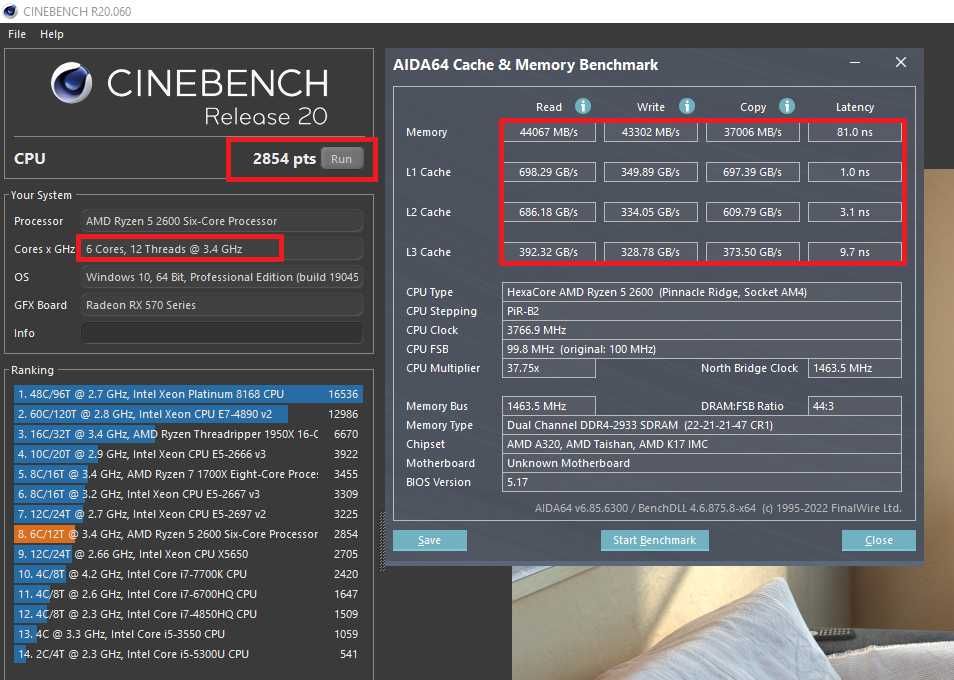Screen dimensions: 954x680
Task: Click the CPU Multiplier value 37.75x
Action: [x=549, y=368]
